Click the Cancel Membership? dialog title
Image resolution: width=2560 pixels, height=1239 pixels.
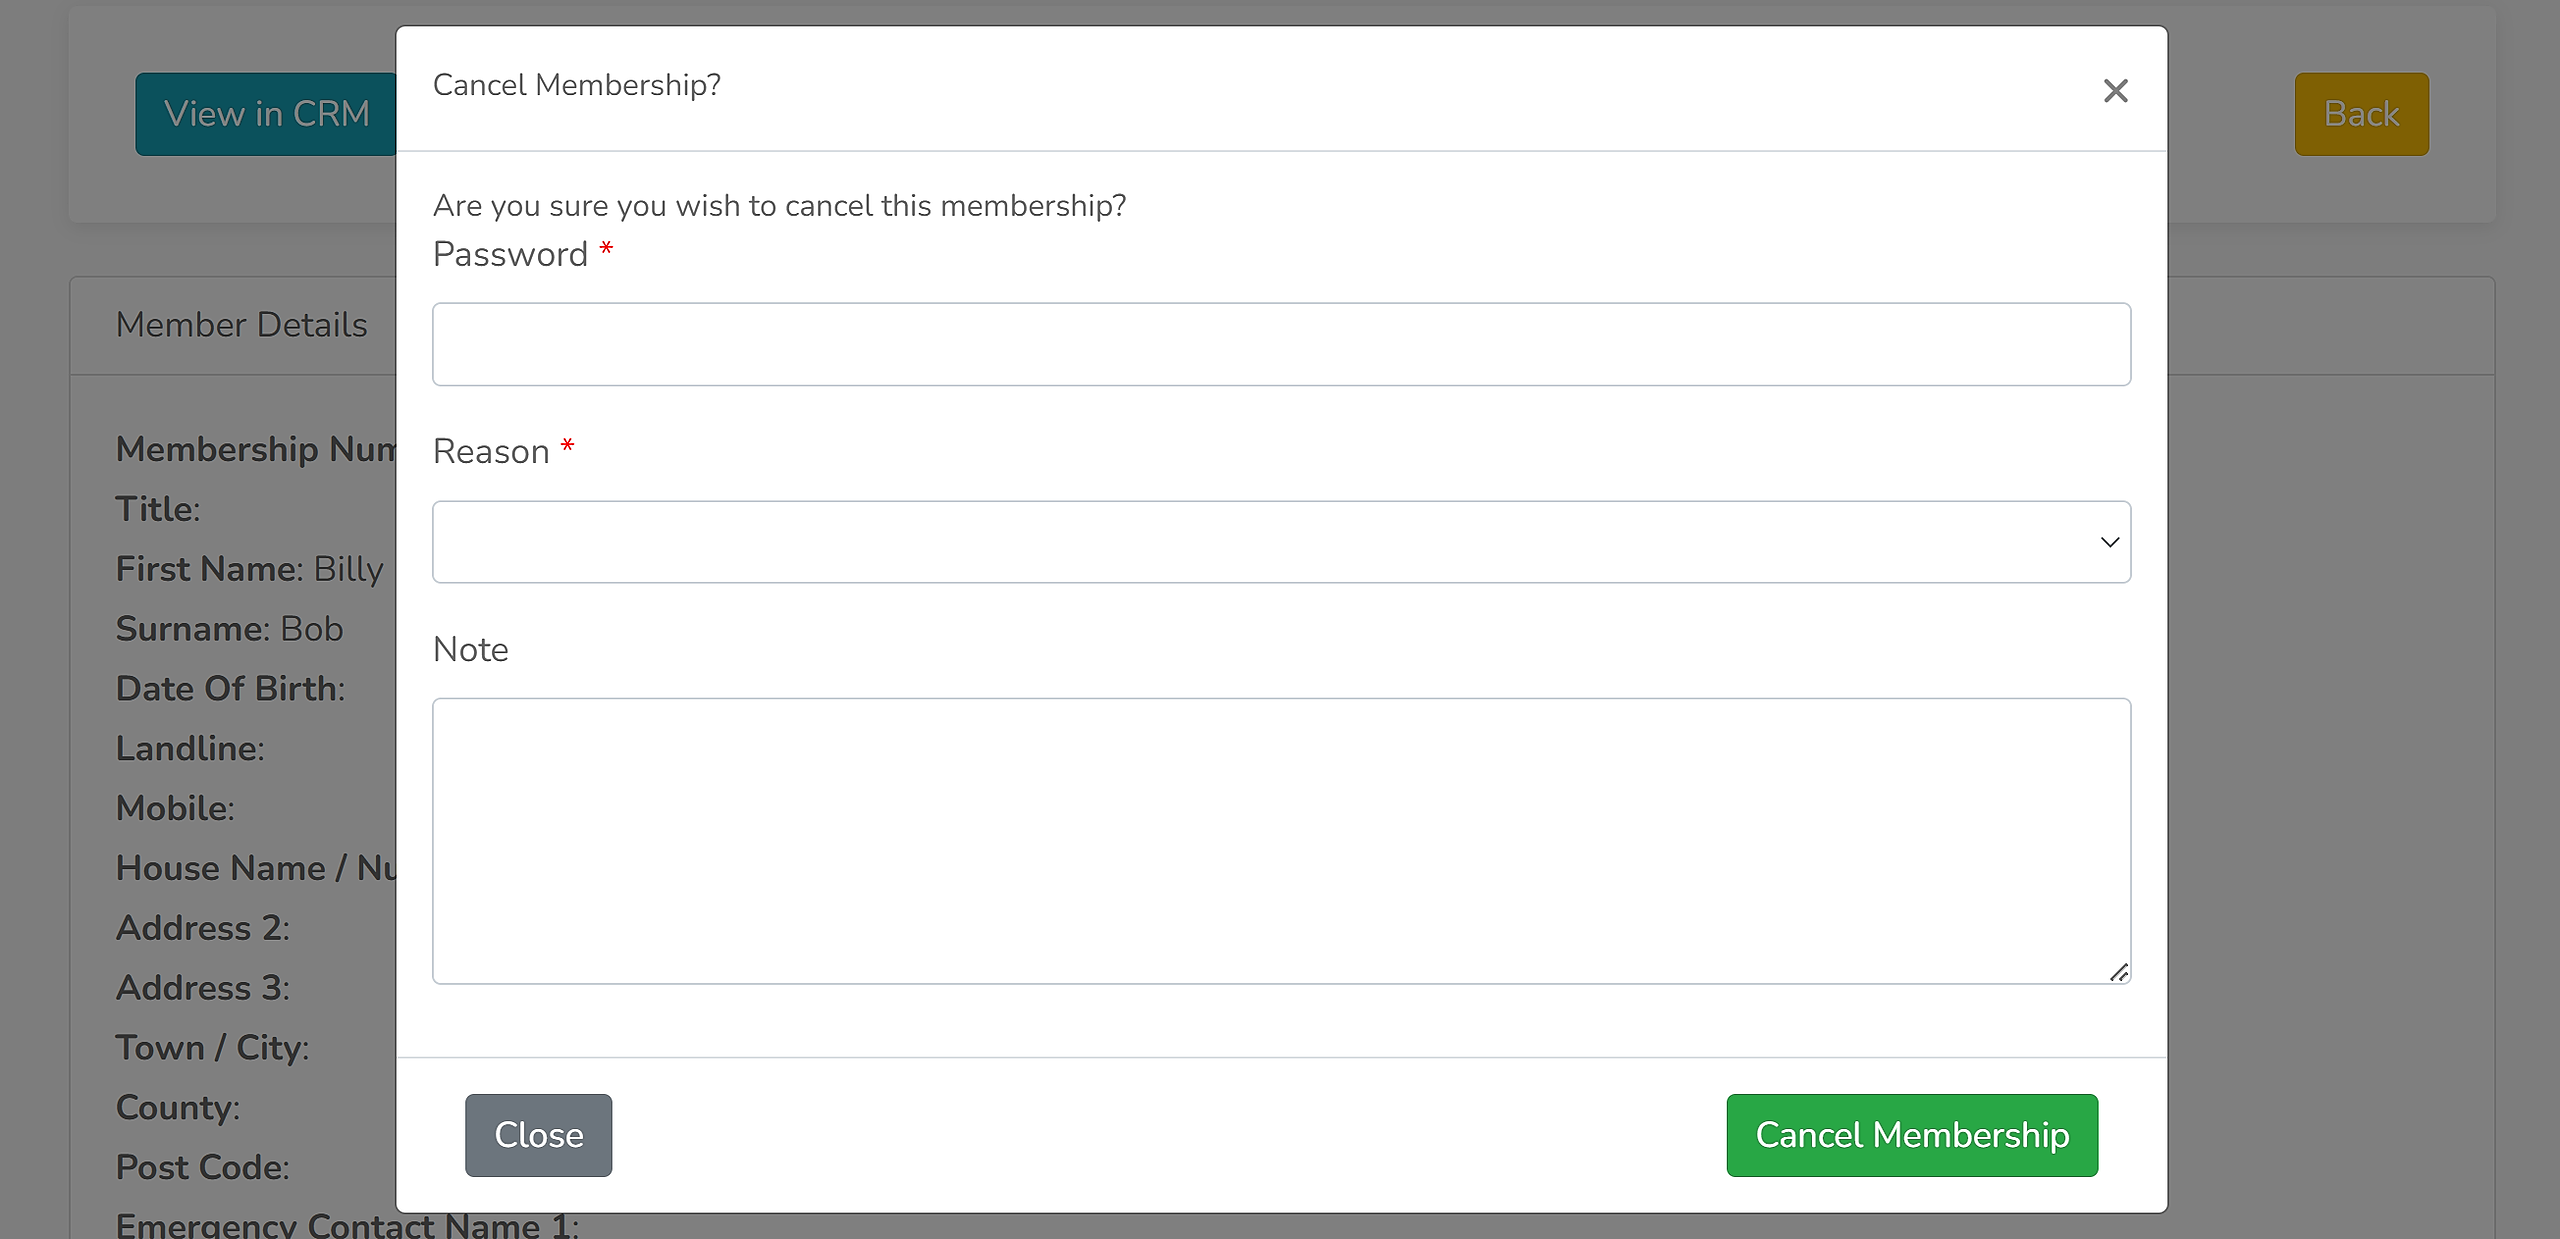tap(577, 85)
